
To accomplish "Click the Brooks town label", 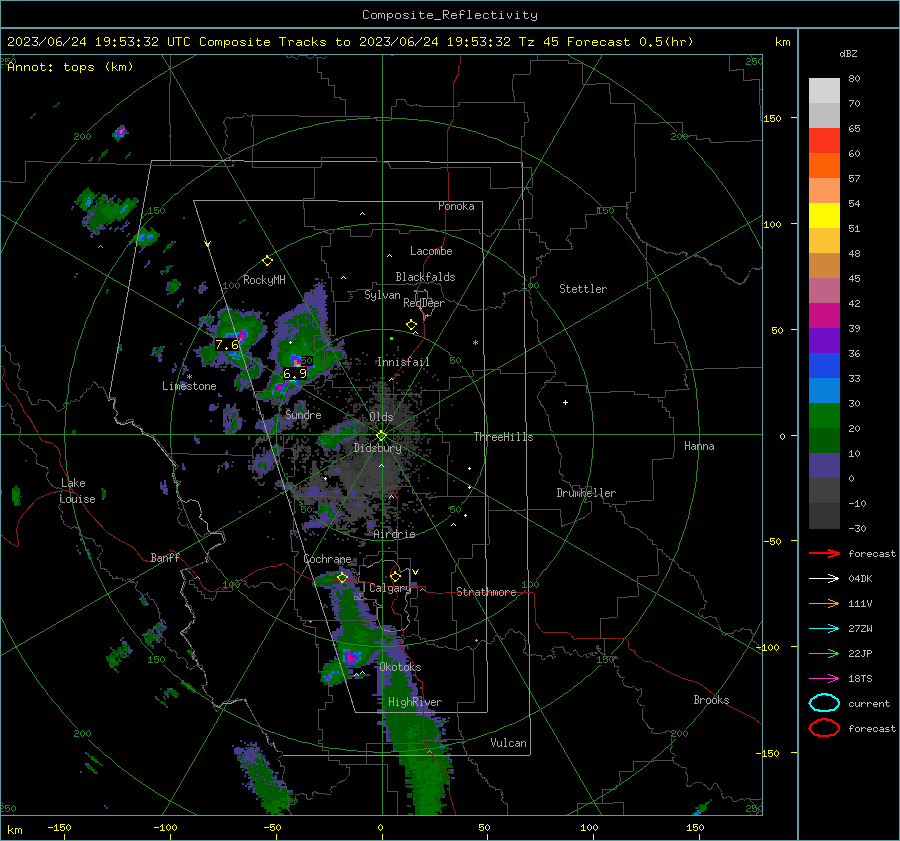I will pos(711,700).
